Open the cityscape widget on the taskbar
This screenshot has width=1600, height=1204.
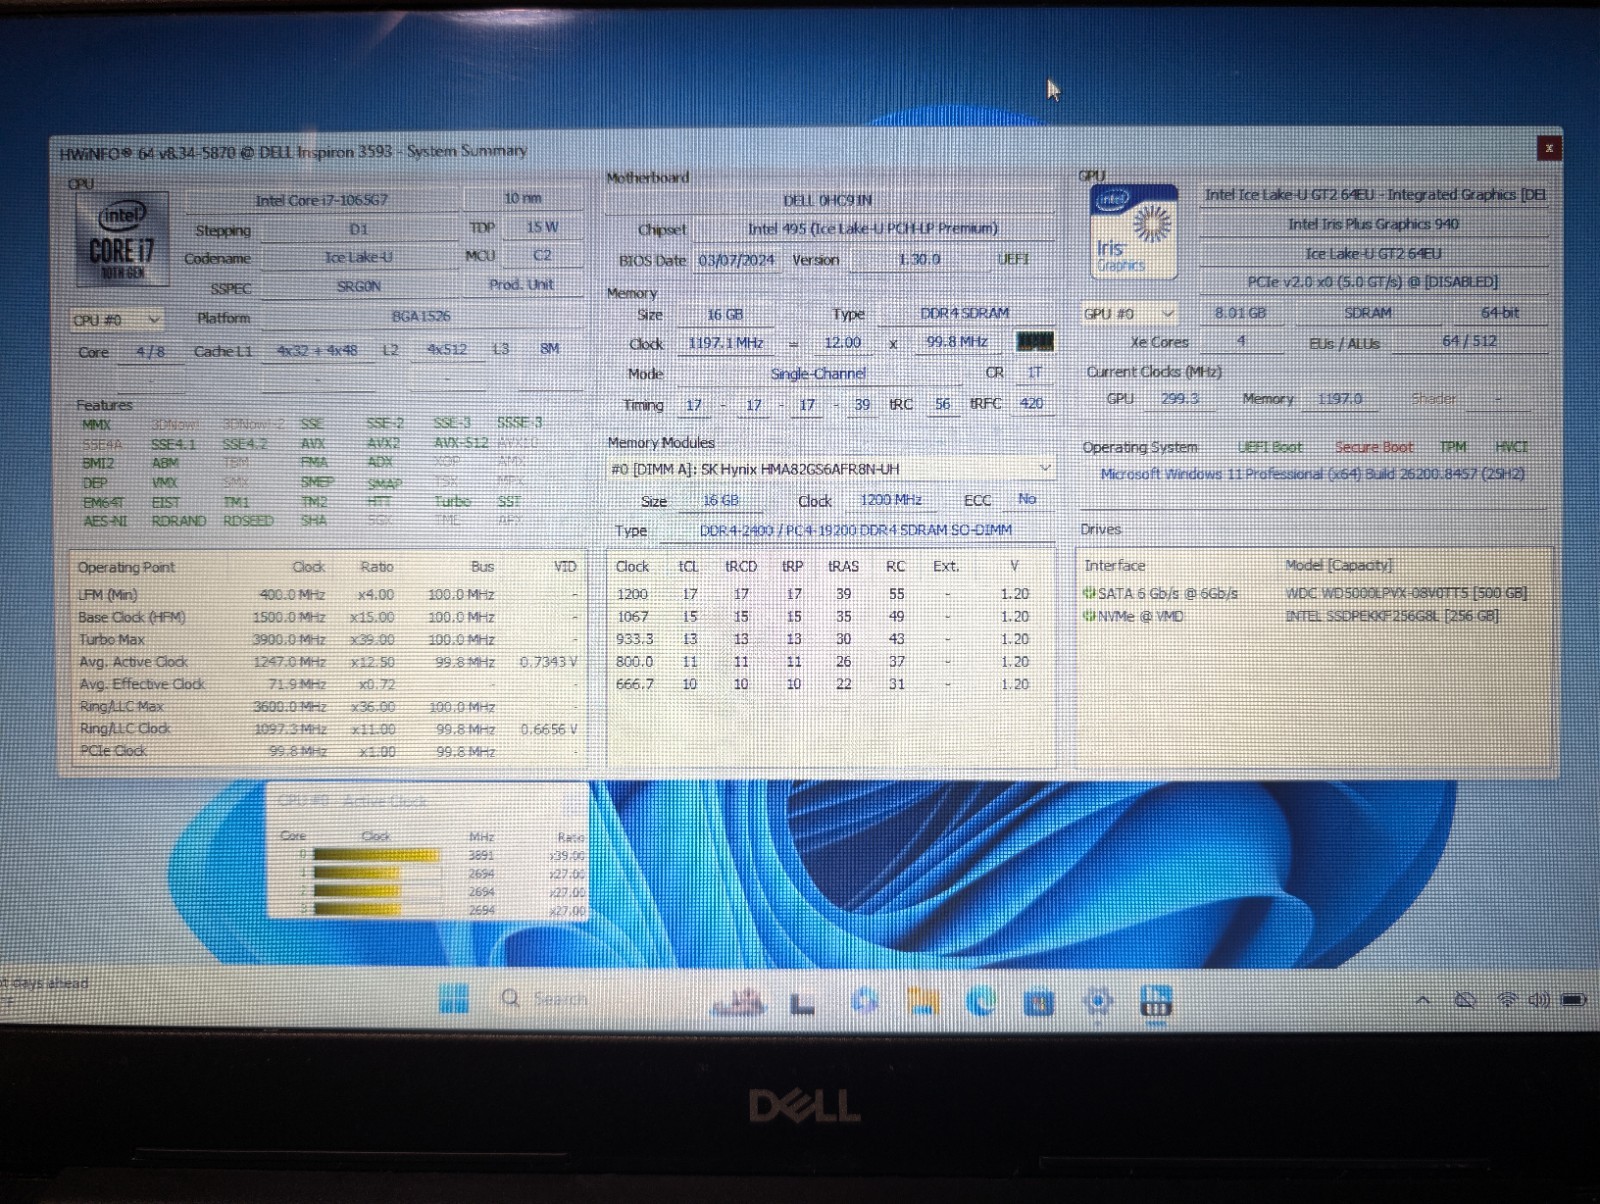(738, 1001)
